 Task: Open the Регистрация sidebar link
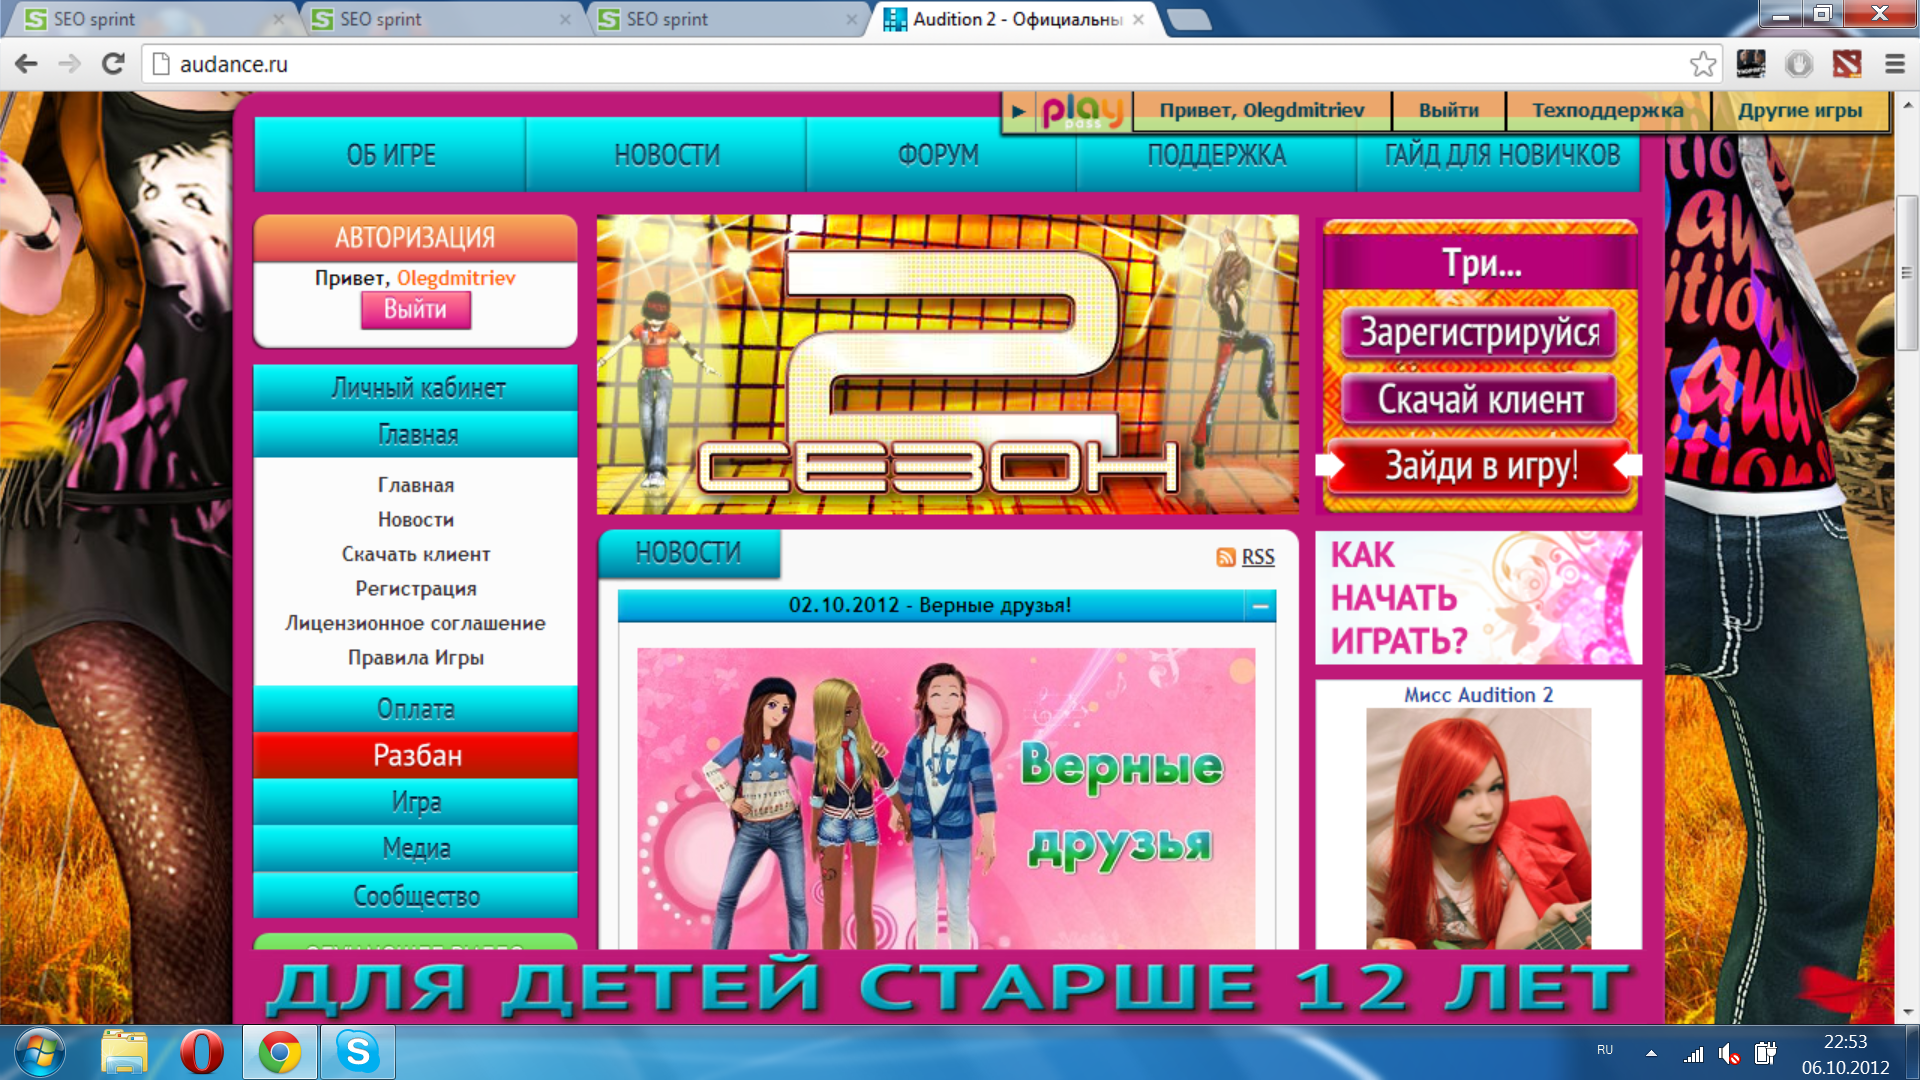point(416,589)
